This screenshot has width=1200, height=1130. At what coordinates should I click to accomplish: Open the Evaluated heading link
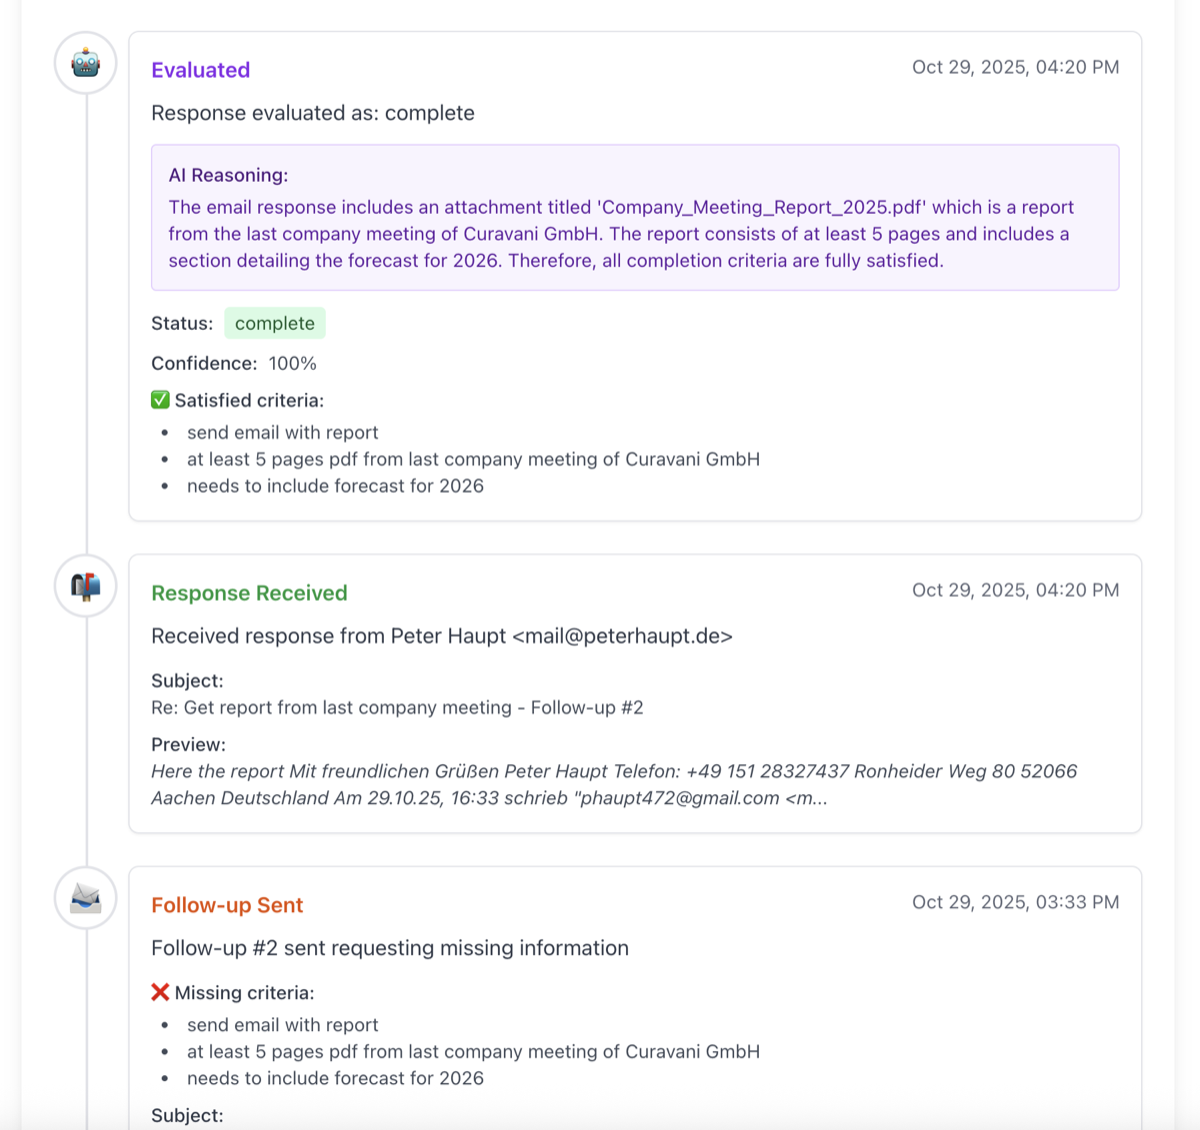tap(200, 70)
